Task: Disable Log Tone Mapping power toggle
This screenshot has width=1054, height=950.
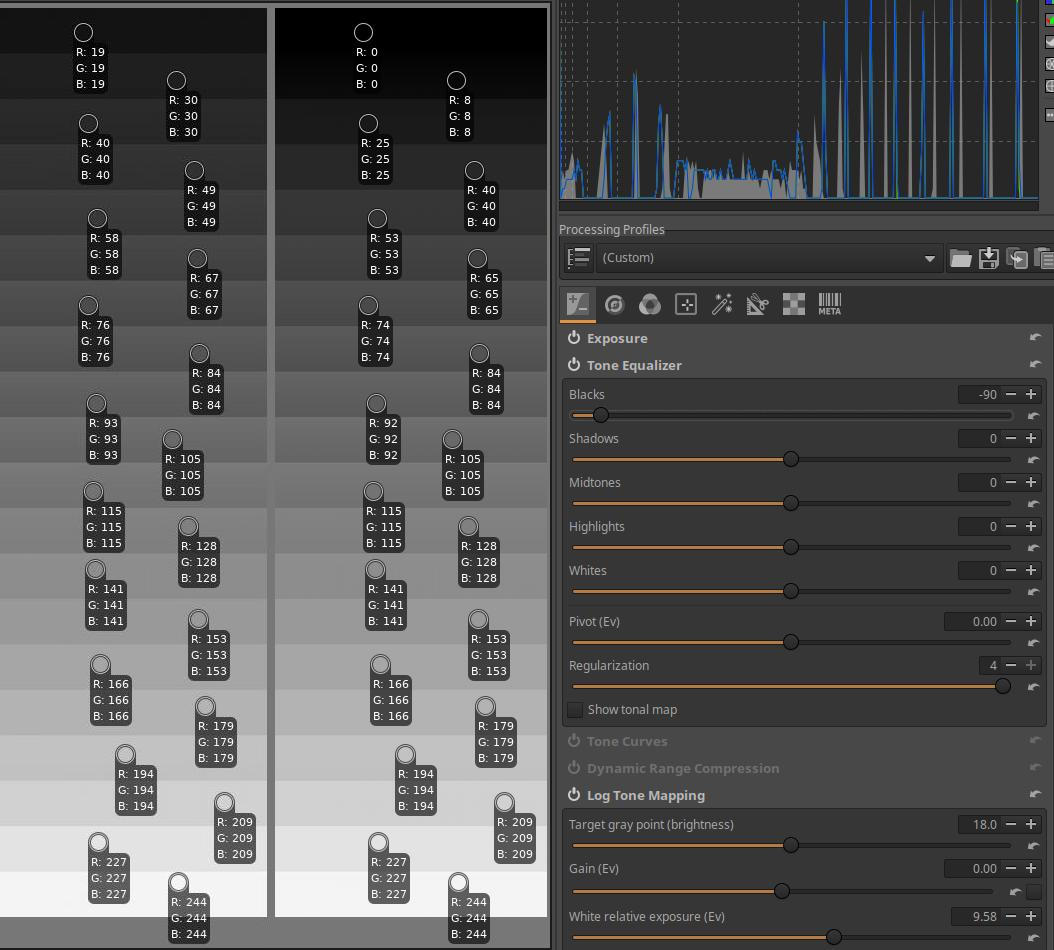Action: click(574, 795)
